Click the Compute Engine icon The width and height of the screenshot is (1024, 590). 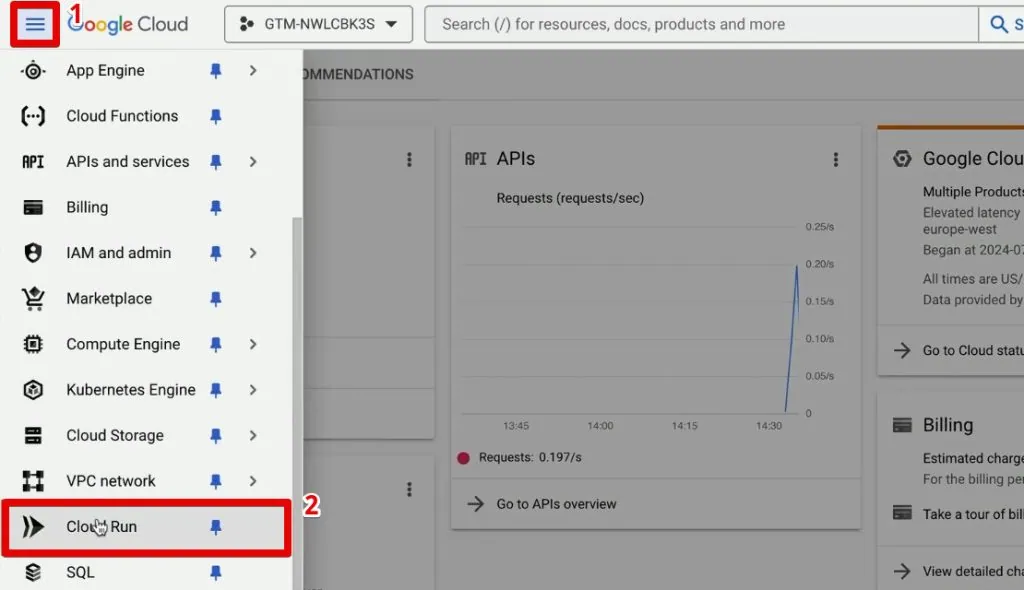pos(31,344)
